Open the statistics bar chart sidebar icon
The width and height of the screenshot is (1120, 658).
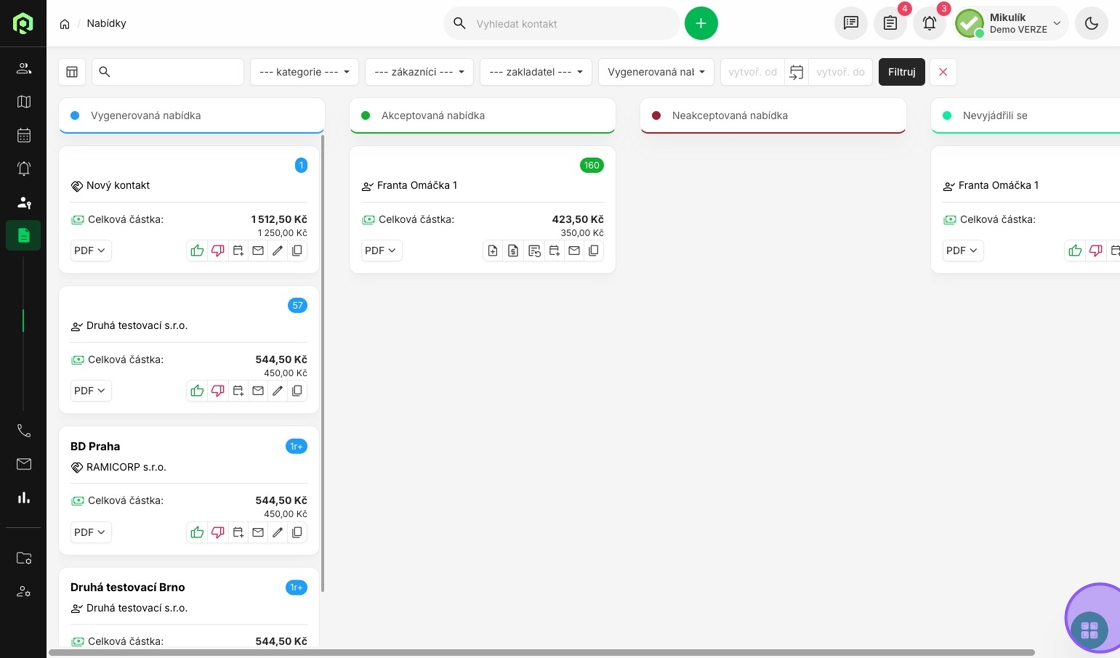24,497
